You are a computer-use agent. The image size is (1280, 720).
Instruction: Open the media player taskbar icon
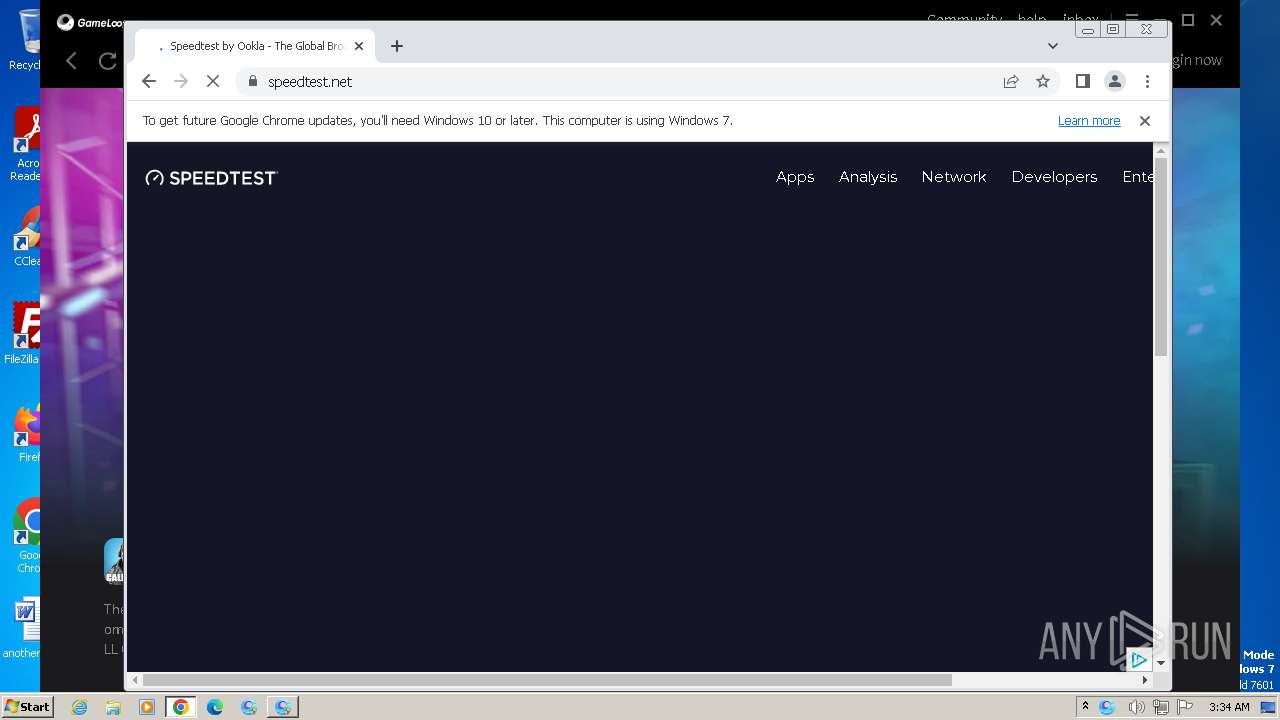(147, 707)
